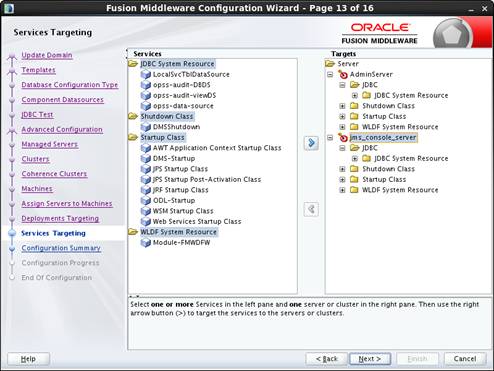The height and width of the screenshot is (371, 494).
Task: Select the jms_console_server target label
Action: point(383,137)
